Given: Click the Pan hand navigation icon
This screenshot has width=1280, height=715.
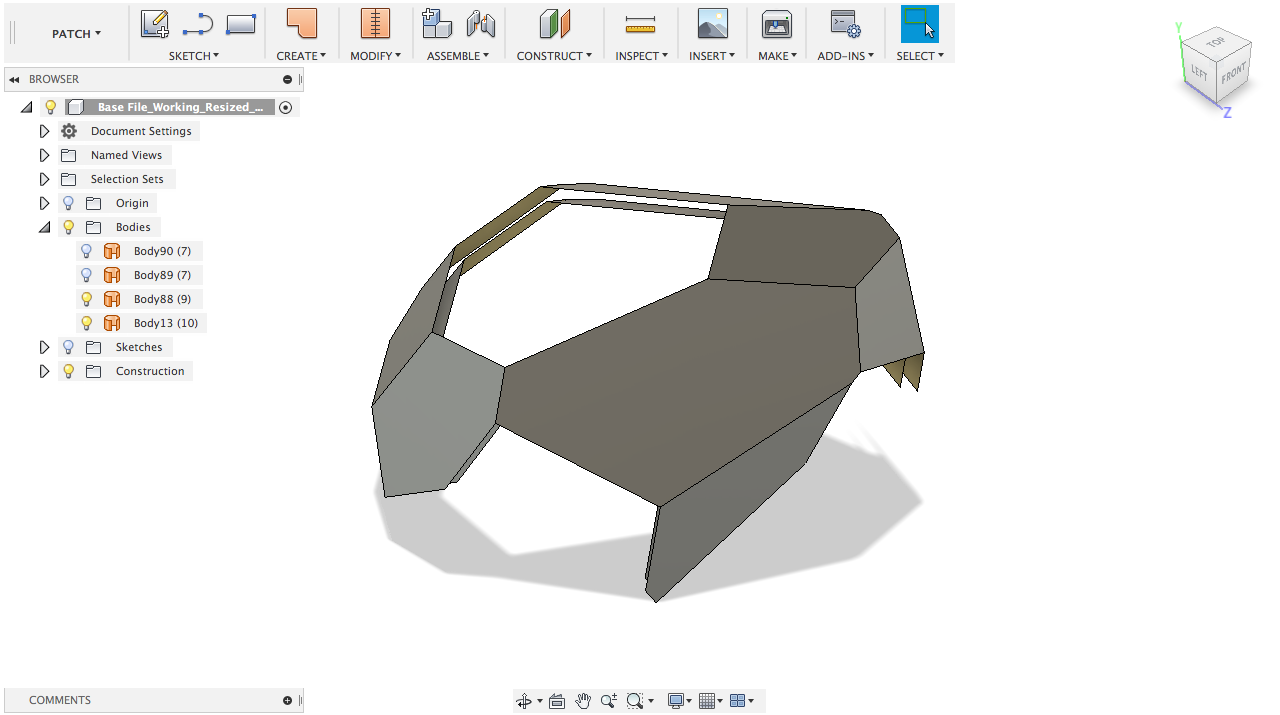Looking at the screenshot, I should (x=584, y=701).
